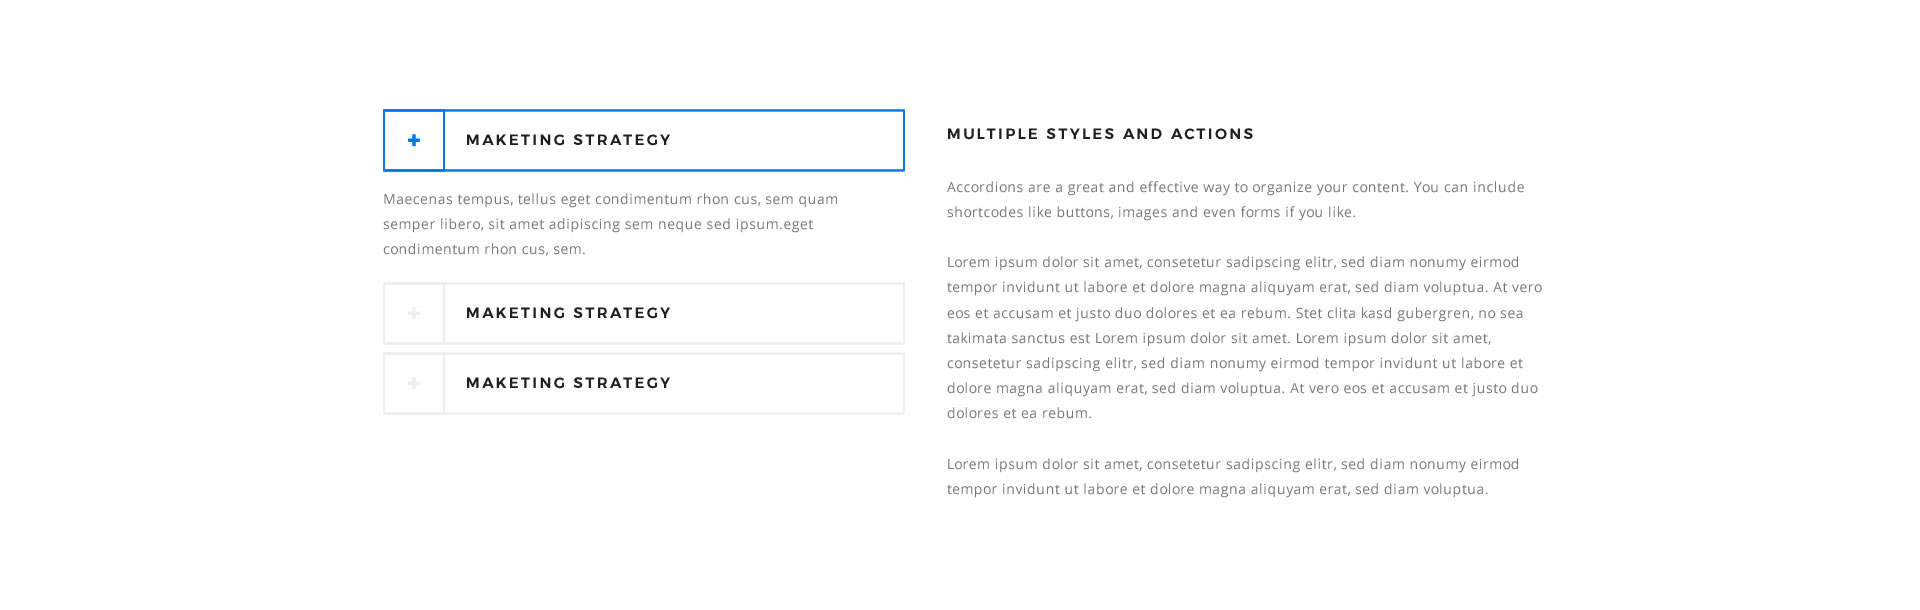Open the last Maketing Strategy accordion title
1920x610 pixels.
(568, 383)
